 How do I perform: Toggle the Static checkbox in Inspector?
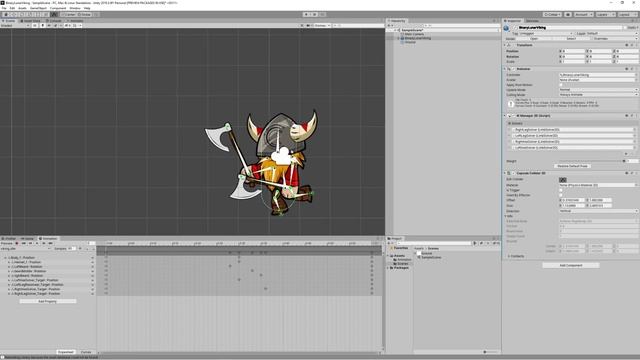pyautogui.click(x=624, y=28)
